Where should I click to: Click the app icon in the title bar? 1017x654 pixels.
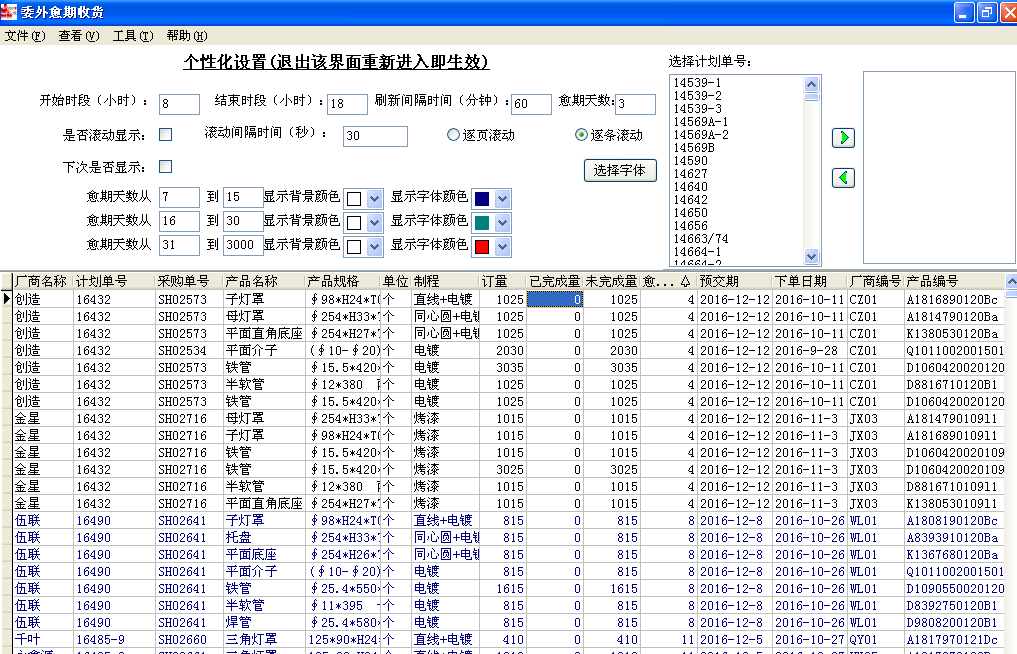(x=8, y=12)
